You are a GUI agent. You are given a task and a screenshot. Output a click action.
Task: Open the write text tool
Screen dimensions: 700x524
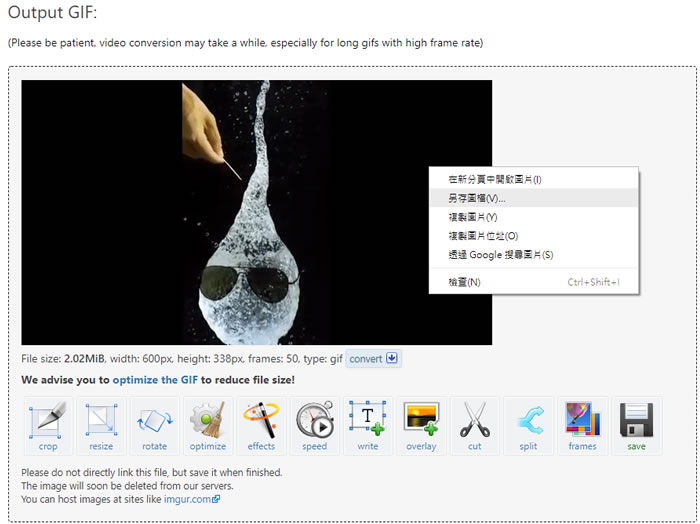tap(368, 425)
